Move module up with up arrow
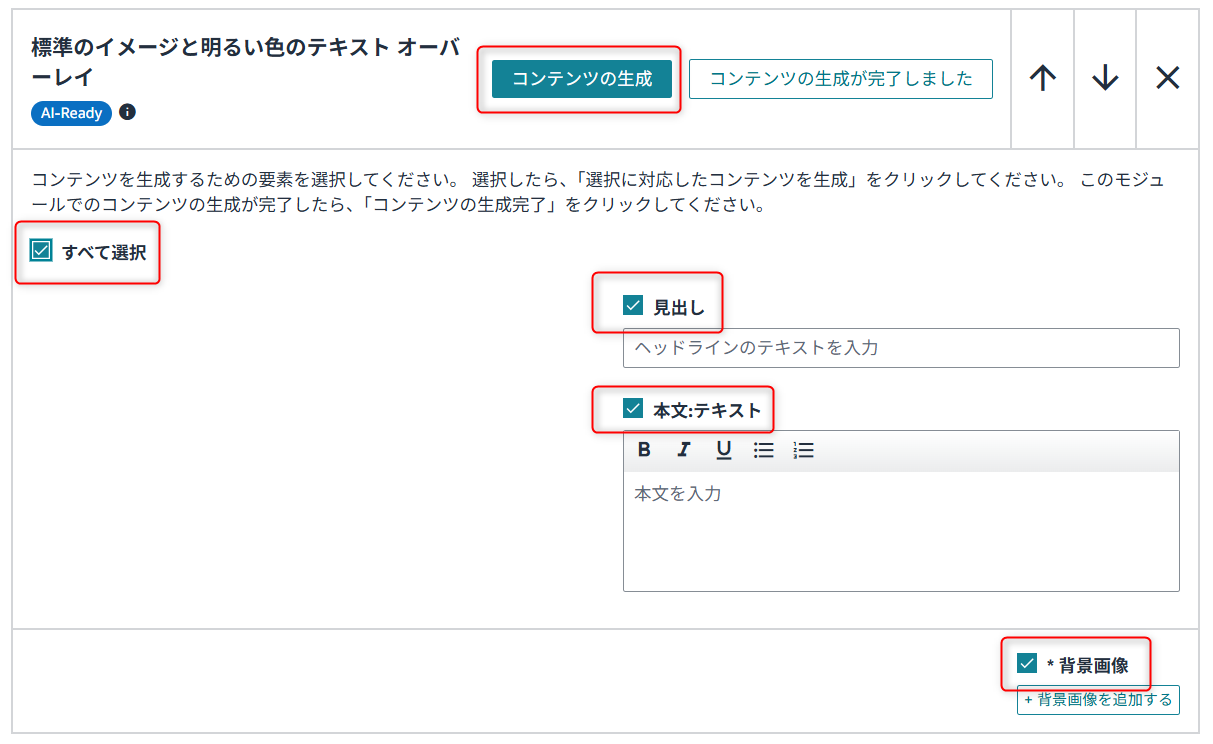The height and width of the screenshot is (744, 1213). tap(1042, 78)
